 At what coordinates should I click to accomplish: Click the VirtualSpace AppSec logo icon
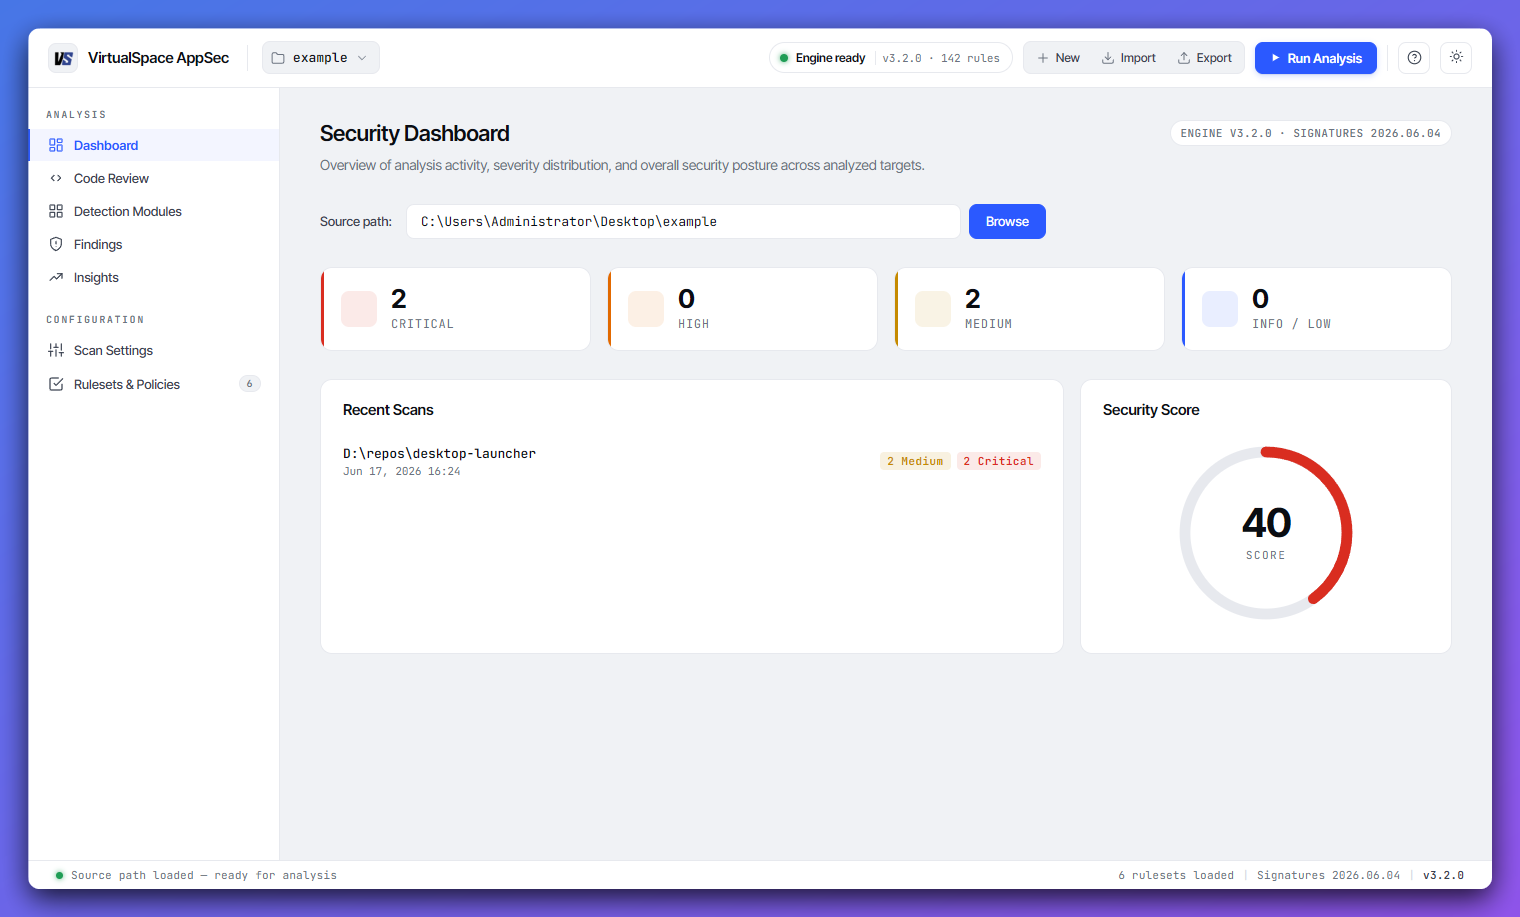point(63,58)
